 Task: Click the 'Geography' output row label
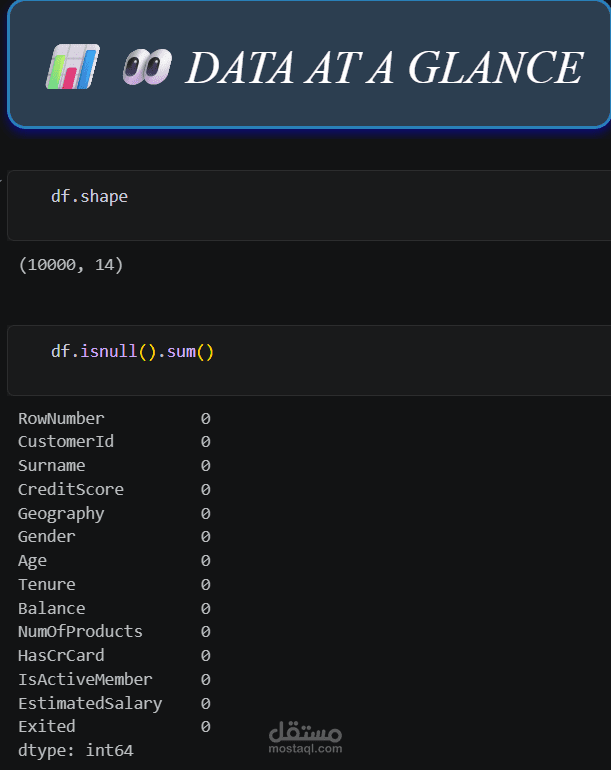61,514
